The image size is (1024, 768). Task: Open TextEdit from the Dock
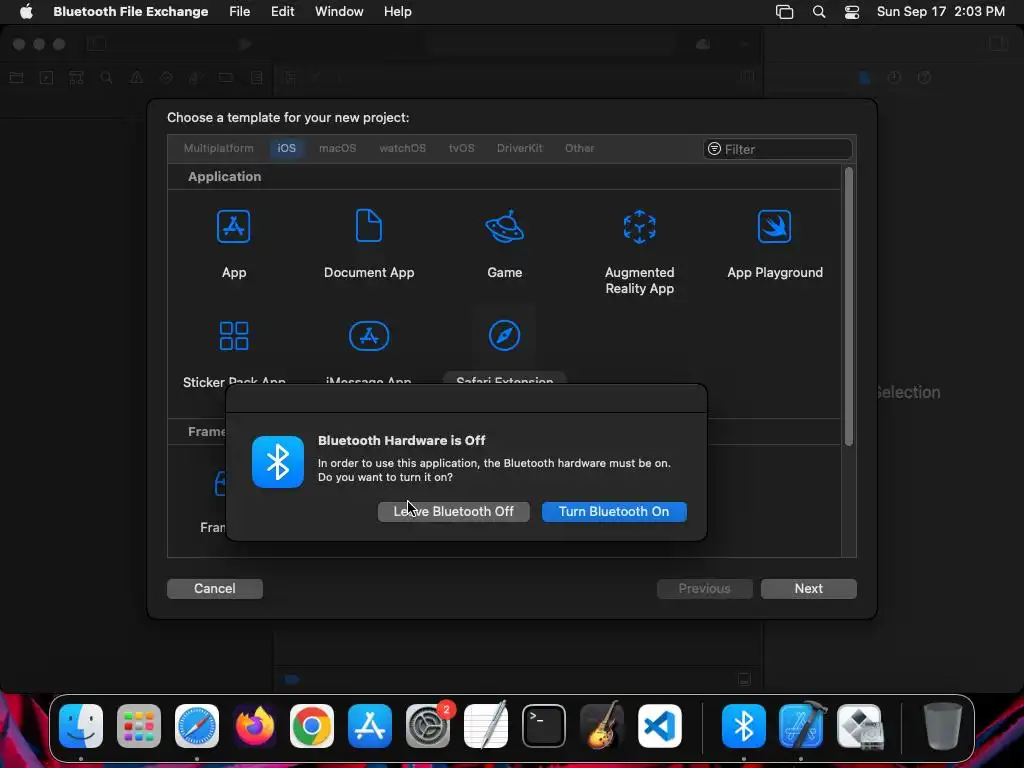click(x=485, y=726)
